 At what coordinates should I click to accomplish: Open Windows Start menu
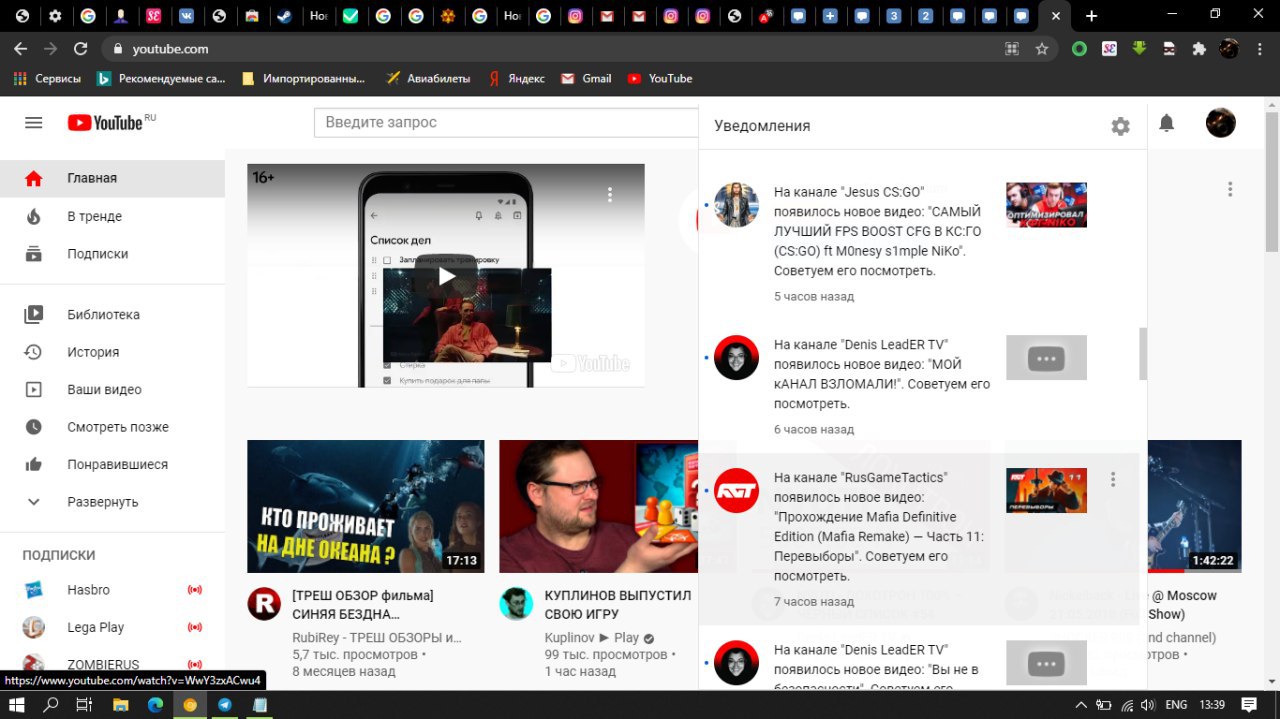(x=17, y=705)
